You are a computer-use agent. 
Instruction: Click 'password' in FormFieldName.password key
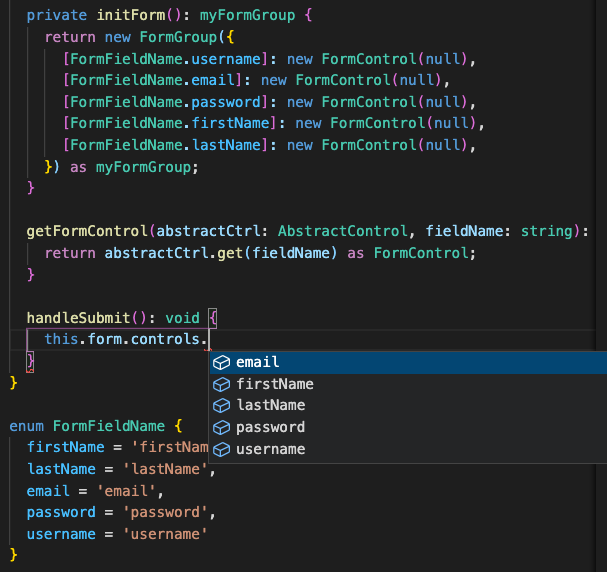[226, 103]
